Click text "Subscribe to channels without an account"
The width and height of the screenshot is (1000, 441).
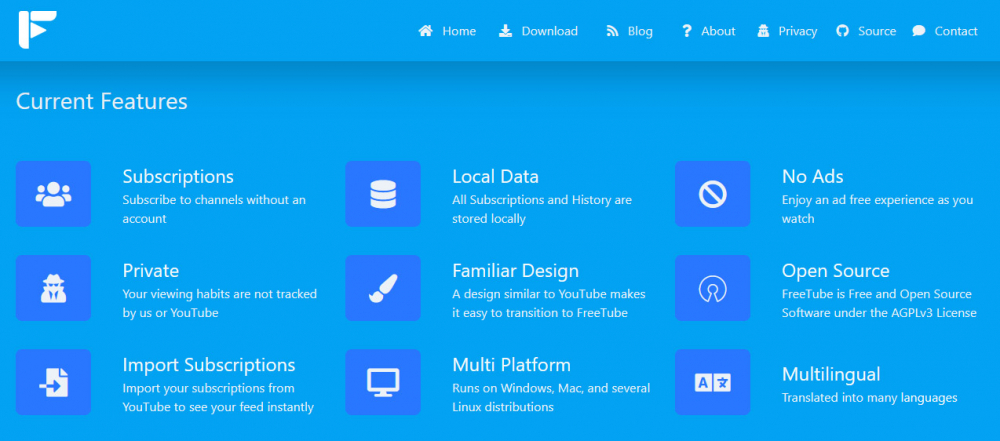pos(214,209)
